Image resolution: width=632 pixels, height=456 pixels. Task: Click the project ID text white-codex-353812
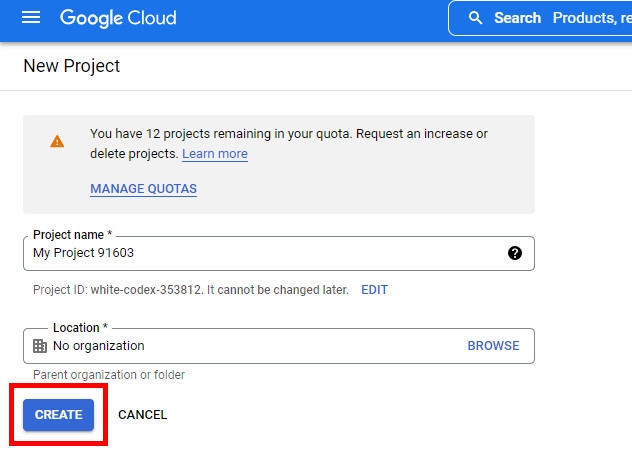(146, 289)
